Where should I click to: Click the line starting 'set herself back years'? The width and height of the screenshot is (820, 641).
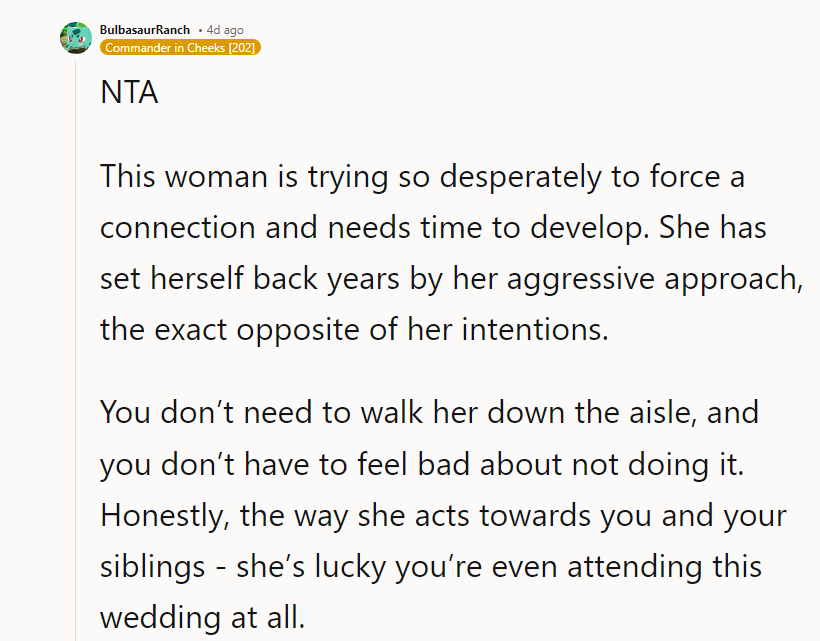450,278
